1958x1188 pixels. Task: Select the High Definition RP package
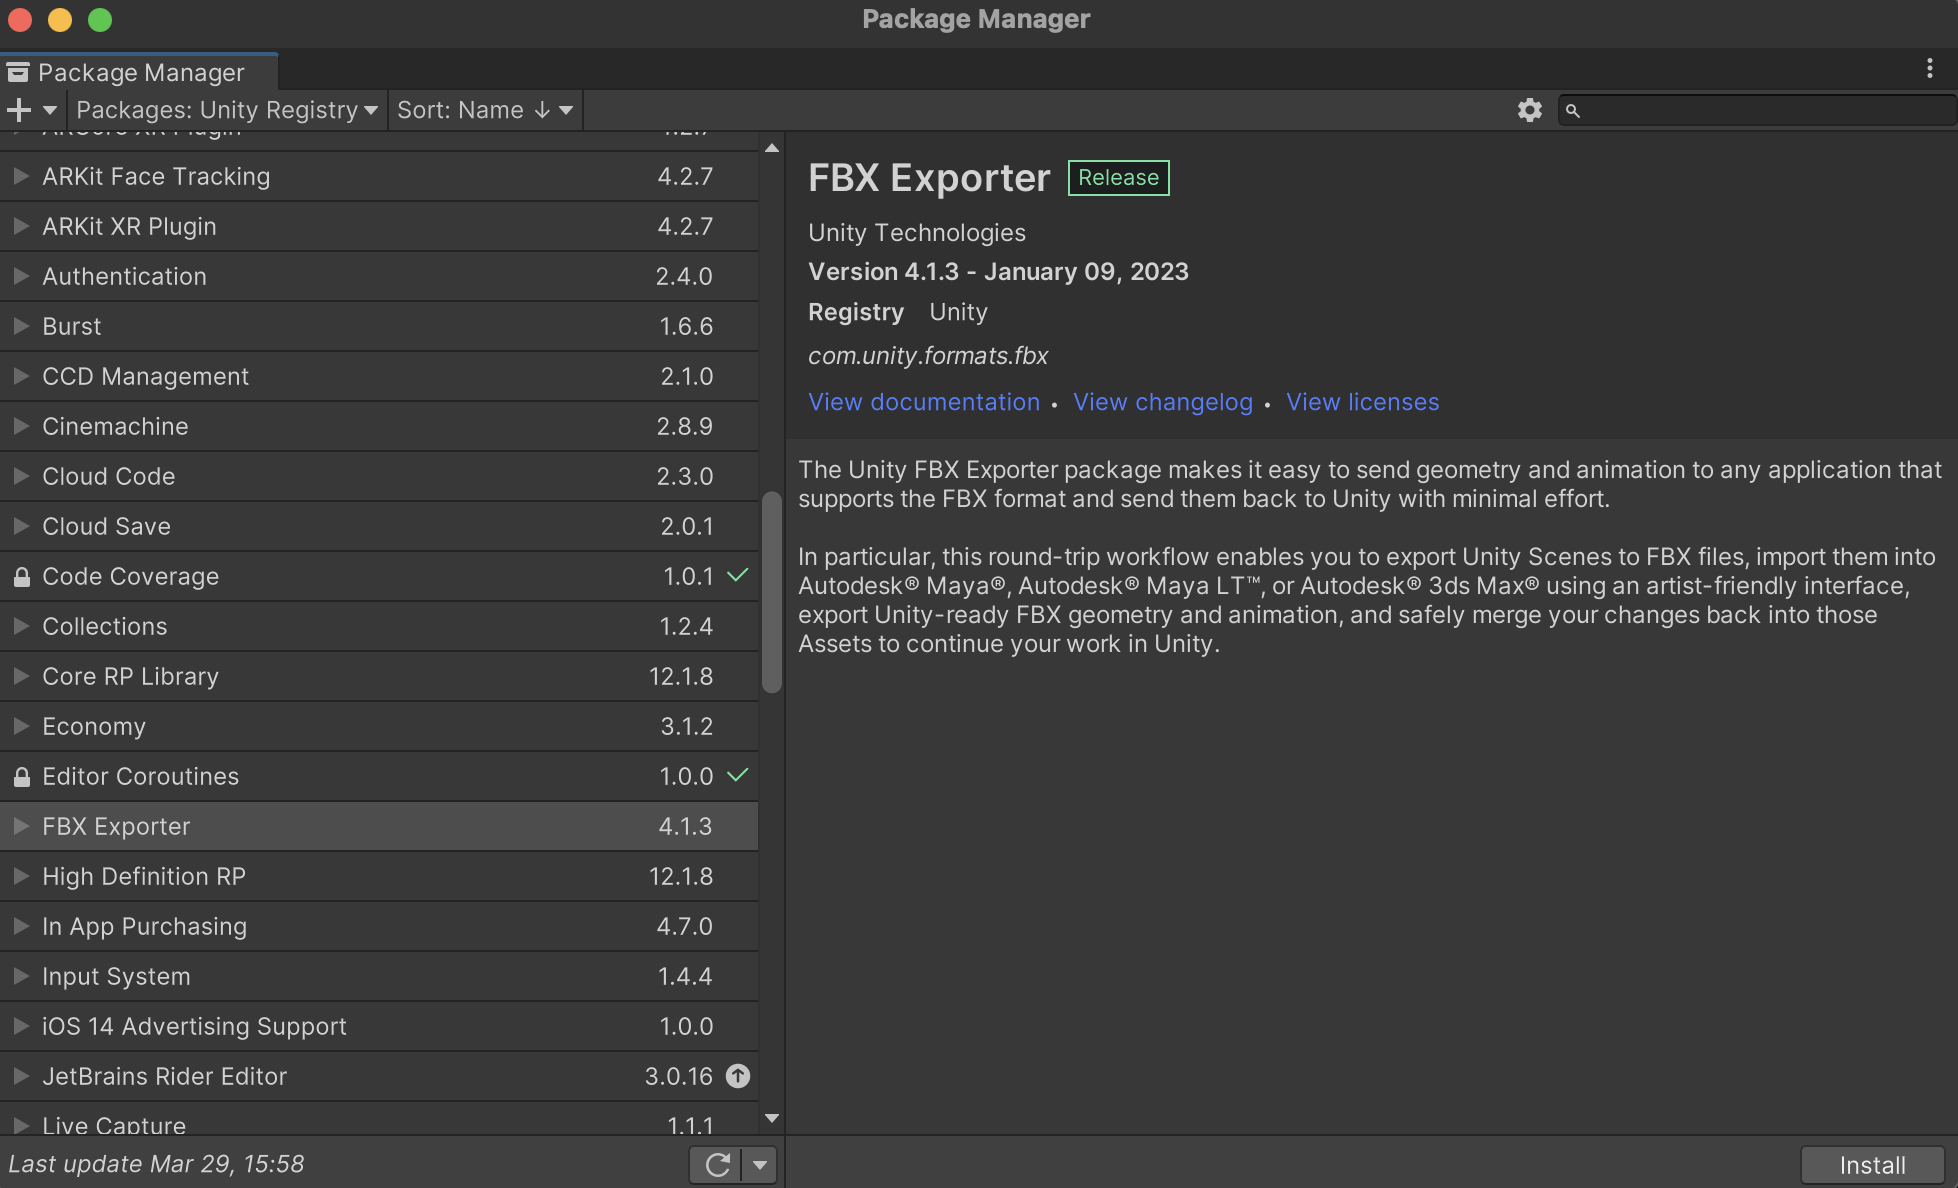point(144,876)
